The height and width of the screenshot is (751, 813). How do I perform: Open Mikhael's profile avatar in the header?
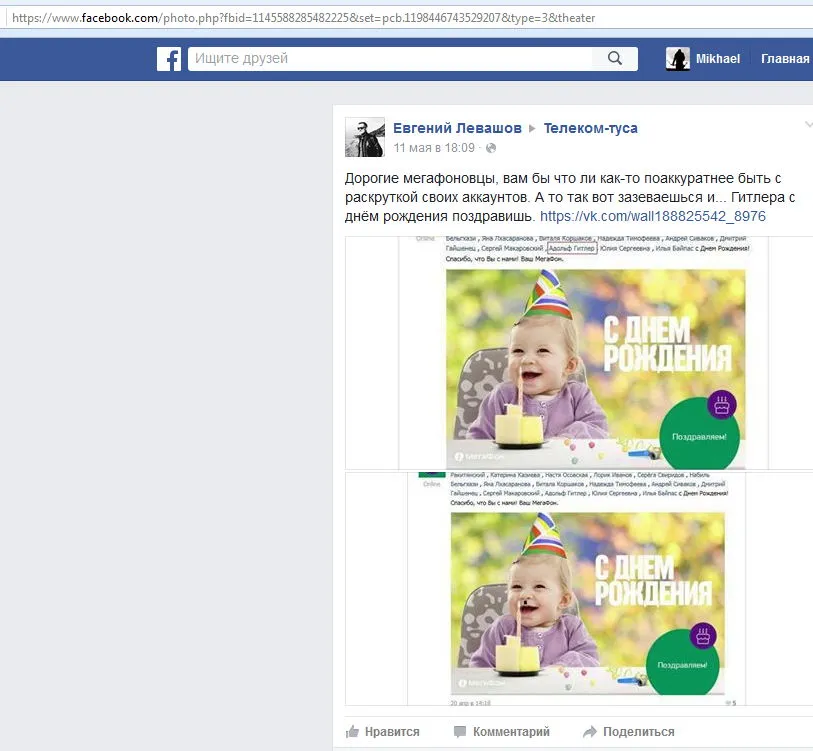pos(678,59)
